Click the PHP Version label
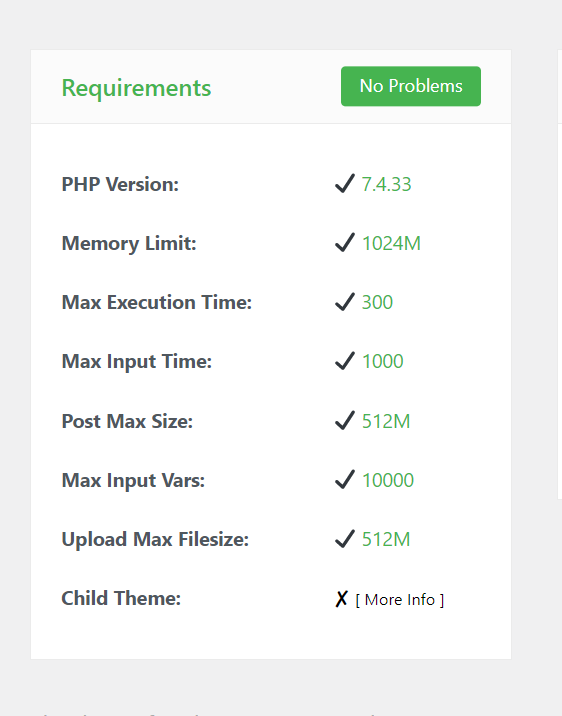The image size is (562, 716). click(x=120, y=184)
